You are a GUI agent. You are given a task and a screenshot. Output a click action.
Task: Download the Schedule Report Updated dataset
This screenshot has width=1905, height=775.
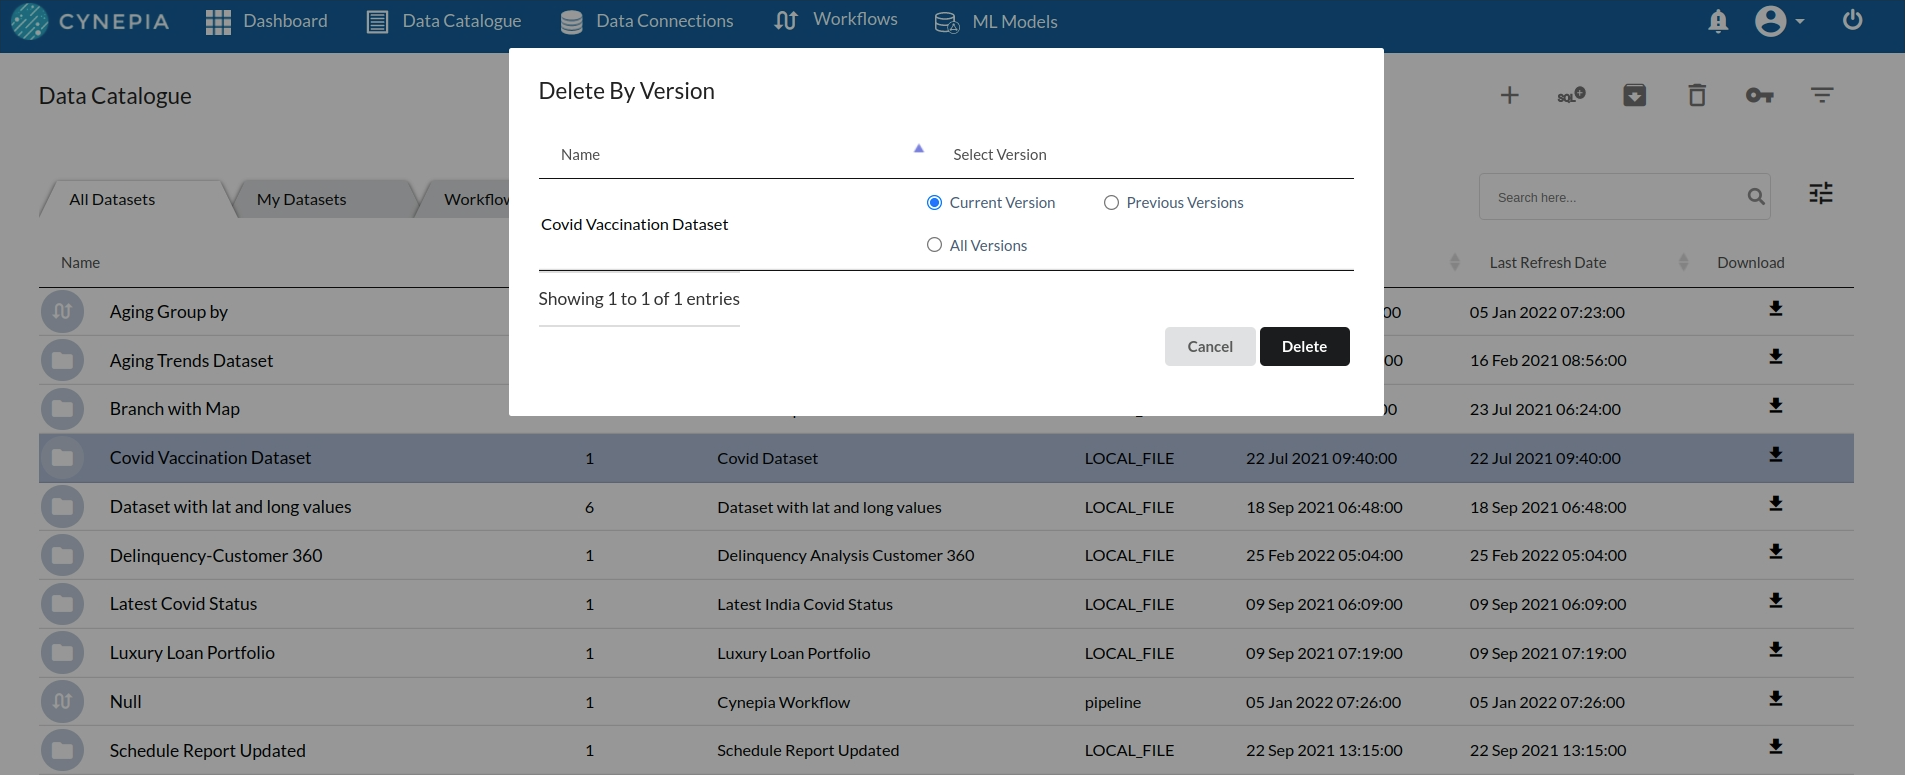point(1775,747)
